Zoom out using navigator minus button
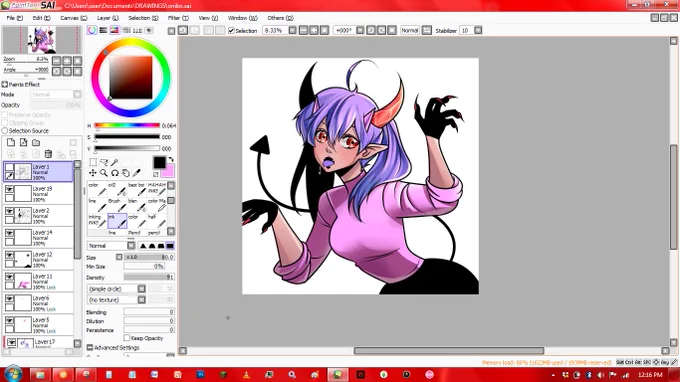 pos(56,61)
